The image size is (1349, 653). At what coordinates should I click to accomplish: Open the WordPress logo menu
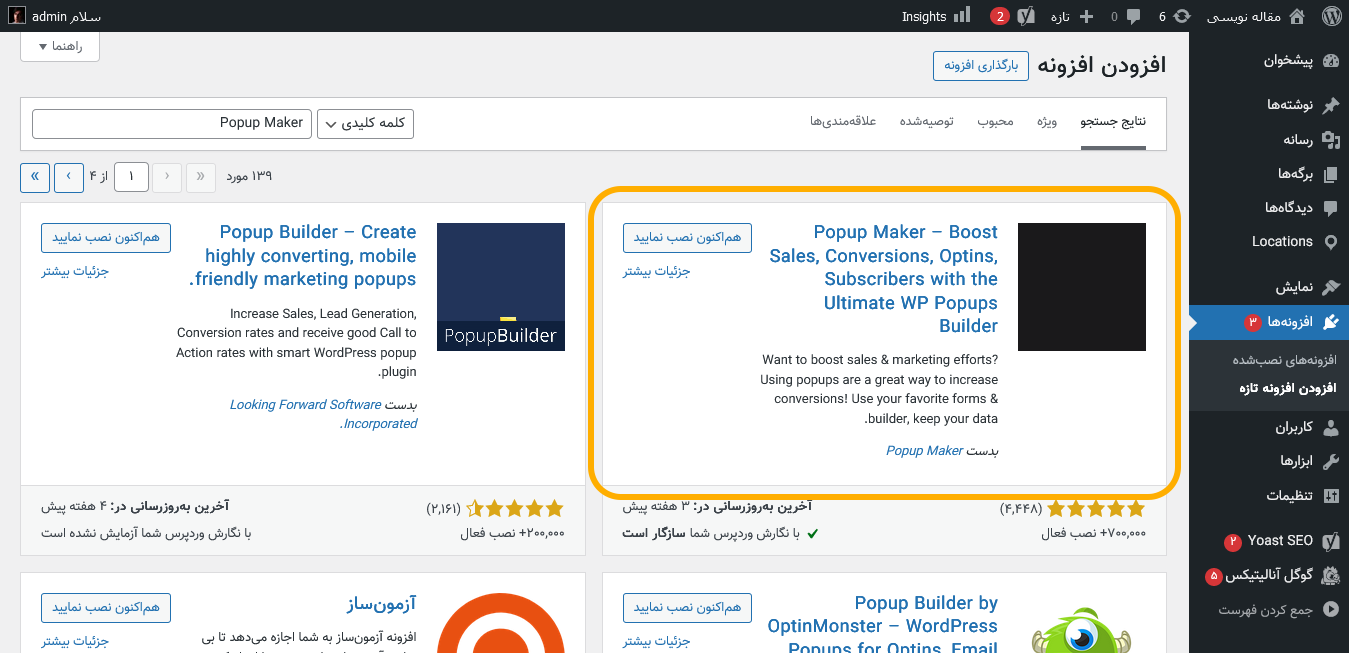(x=1331, y=16)
